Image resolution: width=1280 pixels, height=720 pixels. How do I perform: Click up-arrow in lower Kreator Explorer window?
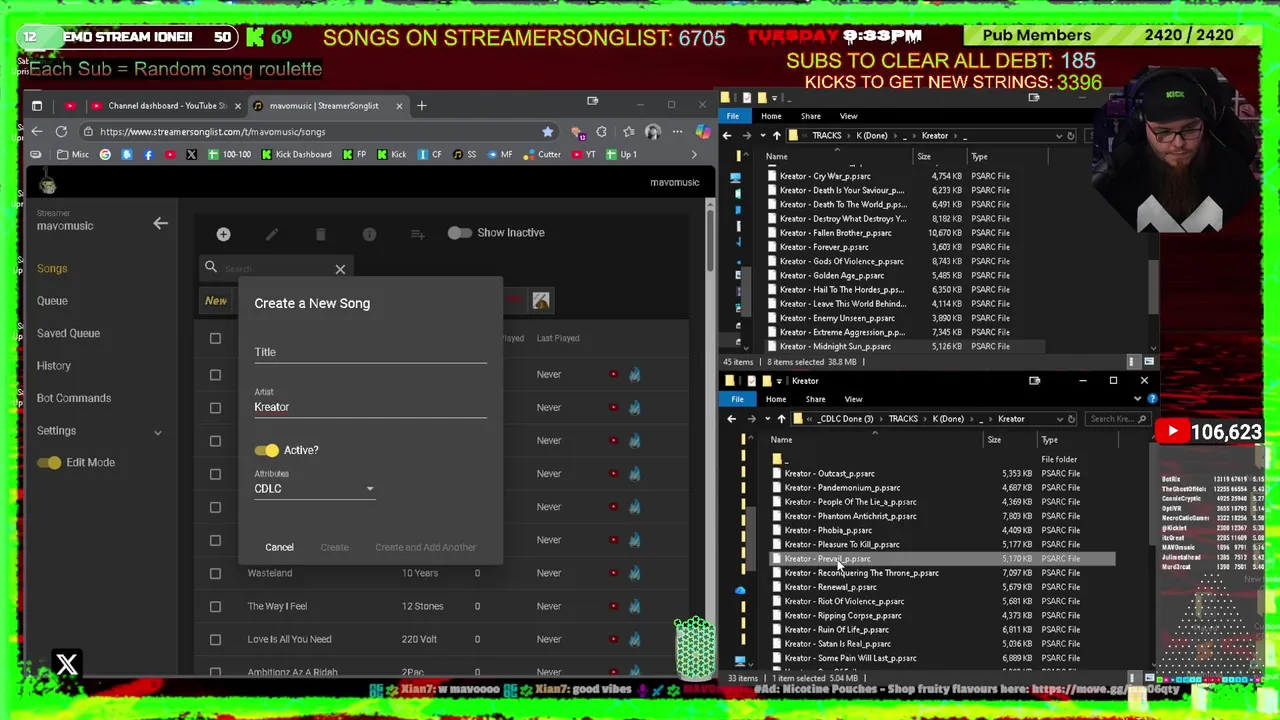pos(781,419)
